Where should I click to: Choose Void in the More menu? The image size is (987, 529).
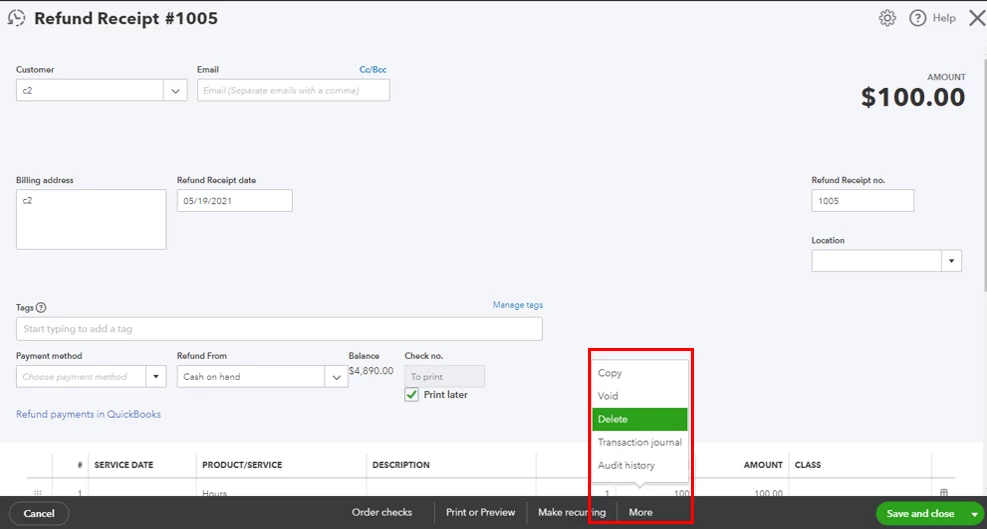[x=640, y=396]
